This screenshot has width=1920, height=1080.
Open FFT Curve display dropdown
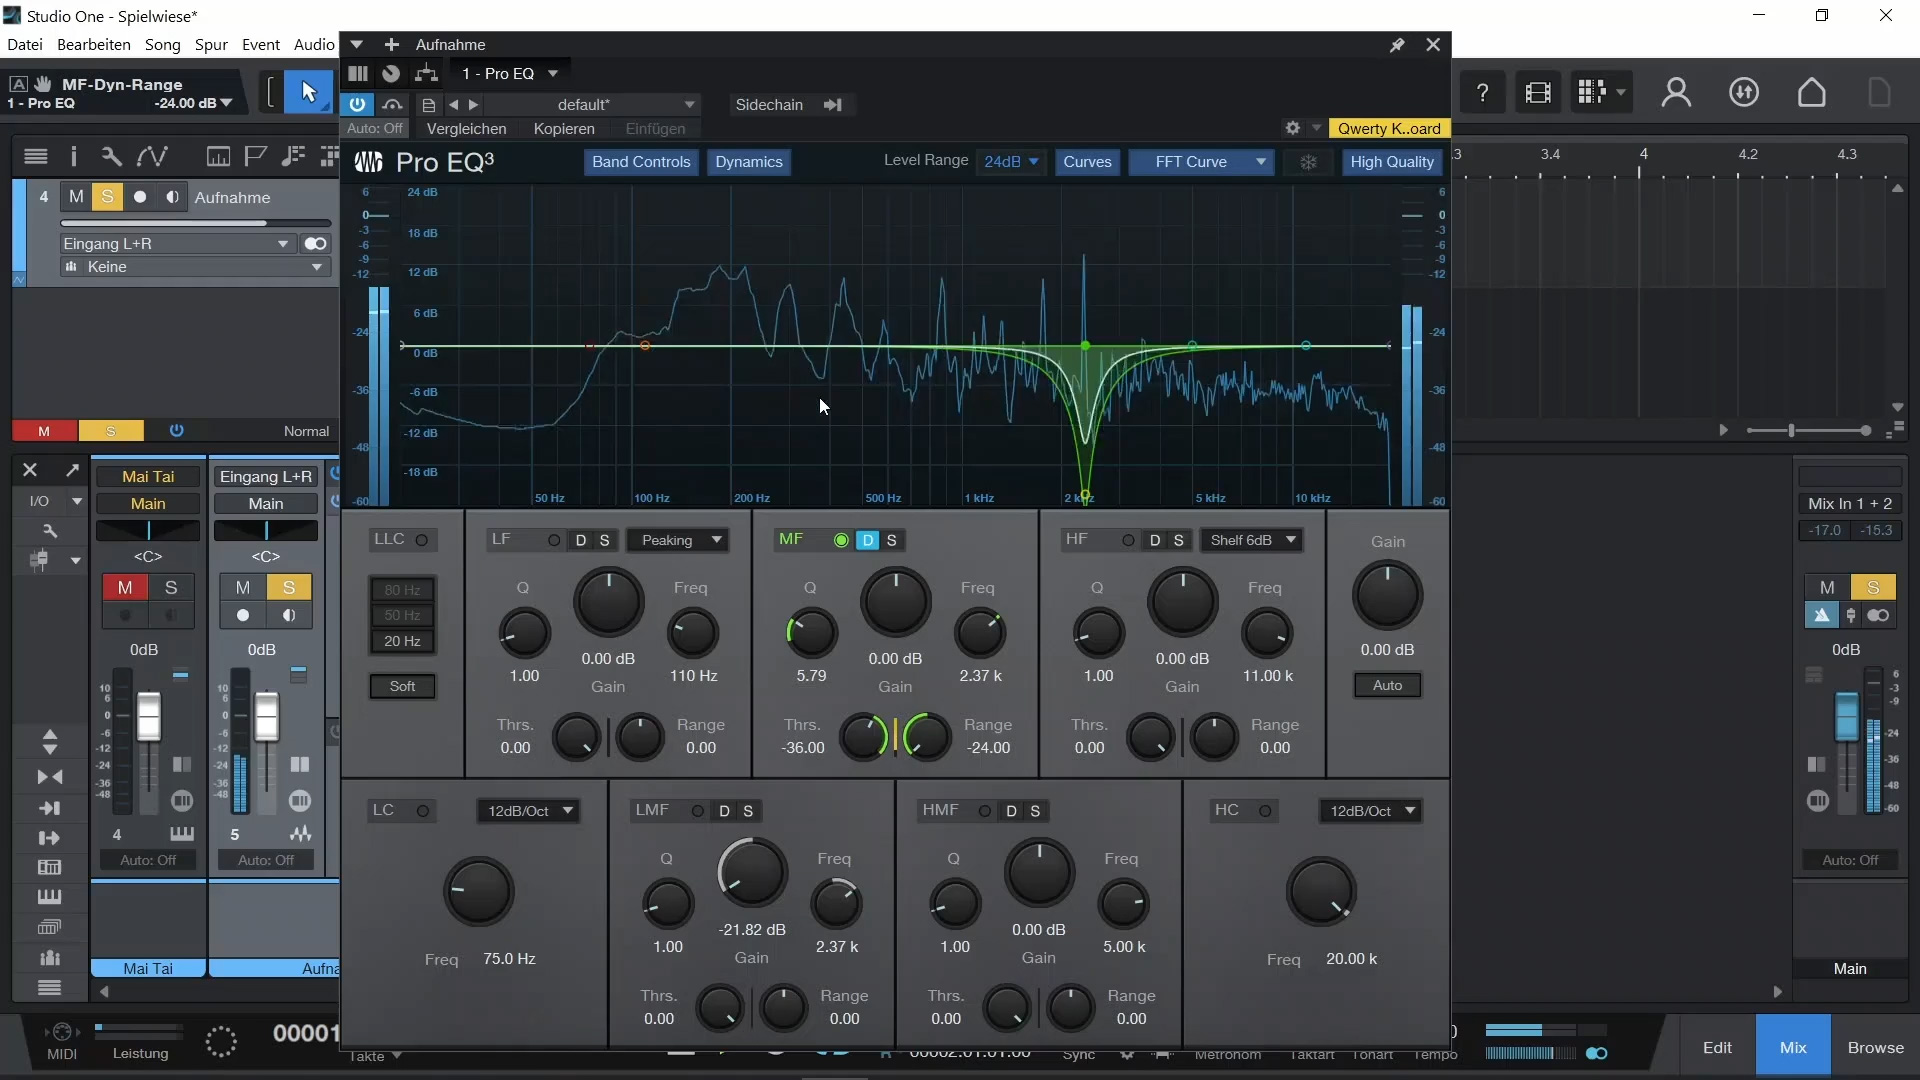1201,162
